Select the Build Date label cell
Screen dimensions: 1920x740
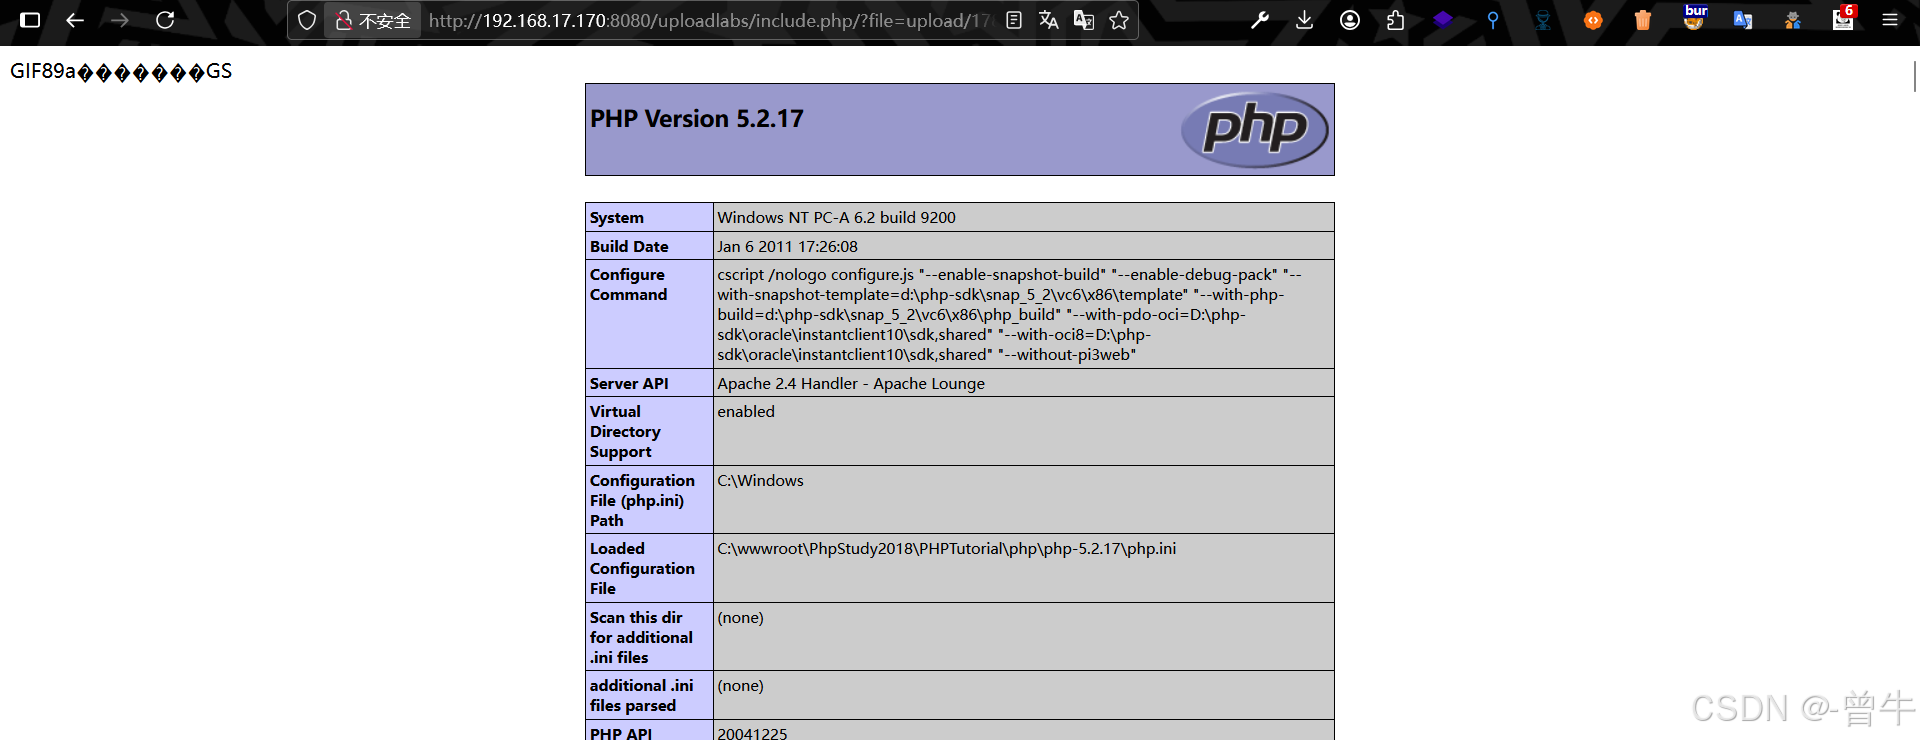click(x=649, y=246)
